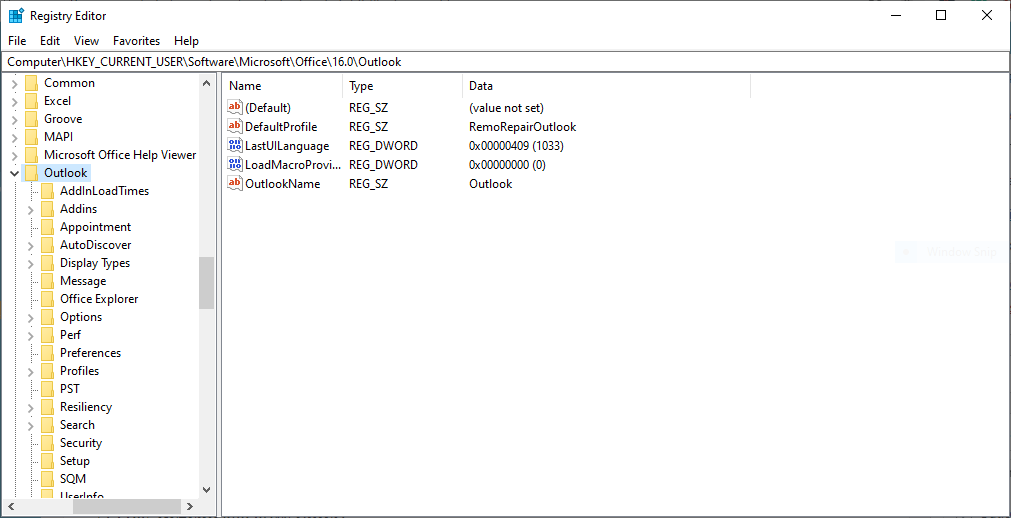Expand the Addins subkey
This screenshot has width=1011, height=518.
[30, 210]
